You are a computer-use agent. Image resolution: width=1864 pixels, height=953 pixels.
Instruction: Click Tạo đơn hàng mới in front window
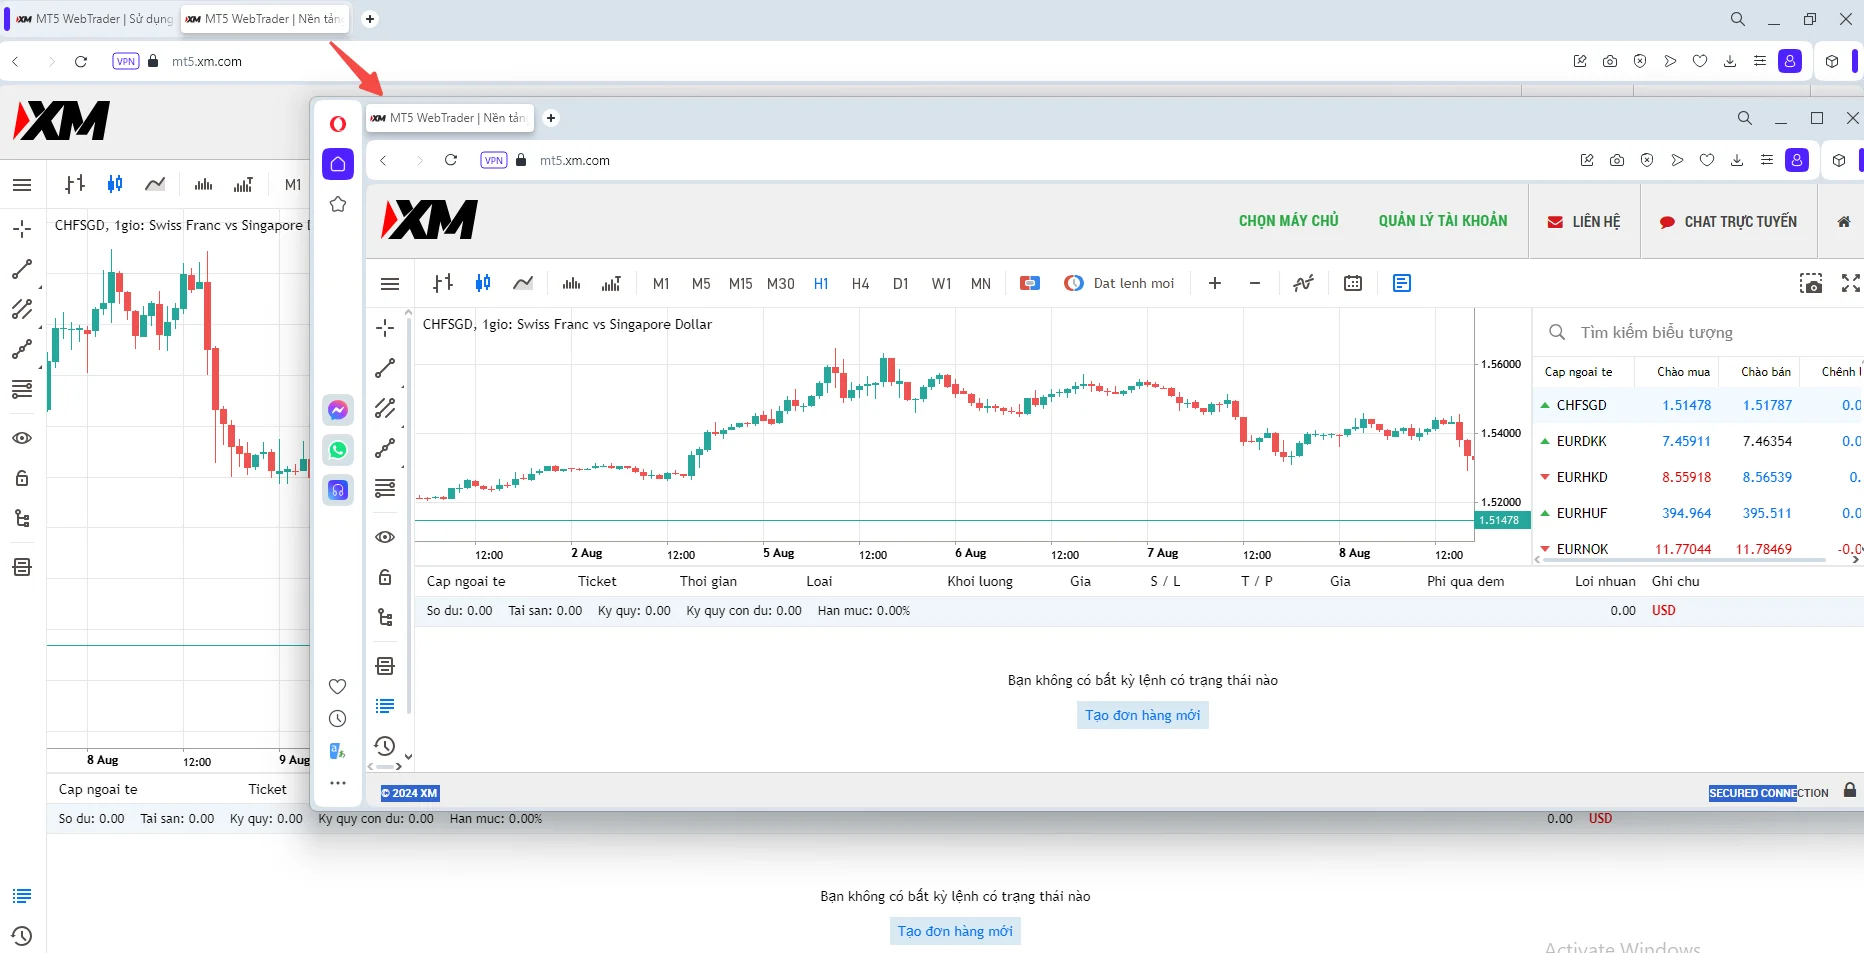tap(1142, 715)
